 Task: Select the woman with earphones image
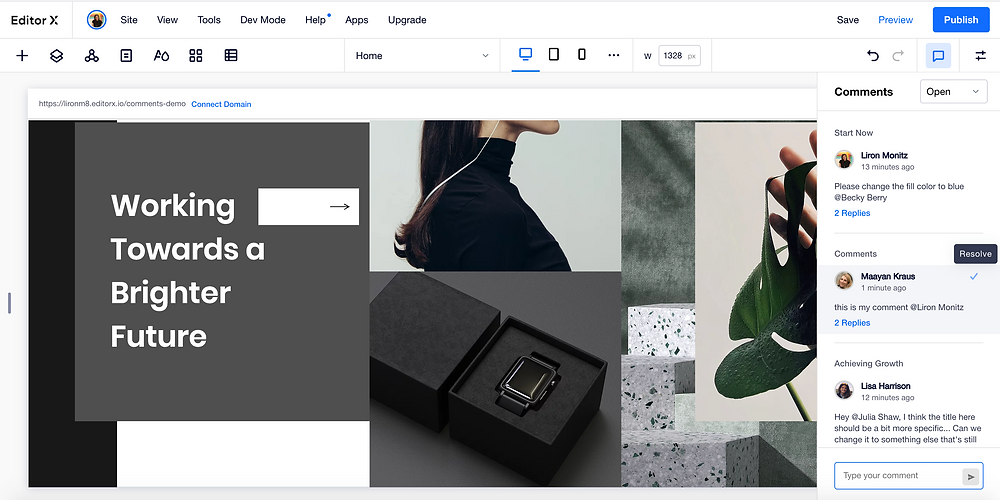(496, 196)
